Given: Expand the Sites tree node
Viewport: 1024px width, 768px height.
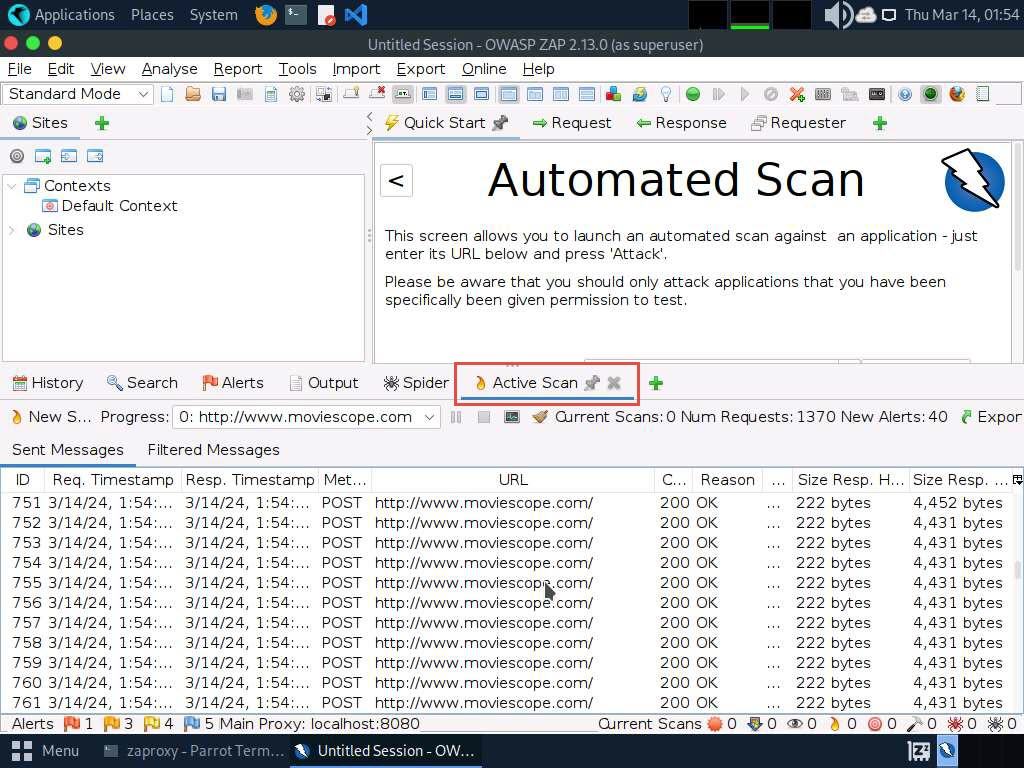Looking at the screenshot, I should point(12,230).
